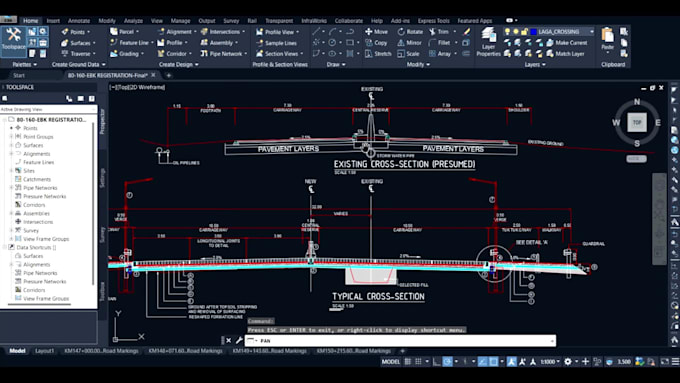The height and width of the screenshot is (383, 680).
Task: Select the Array tool
Action: 440,54
